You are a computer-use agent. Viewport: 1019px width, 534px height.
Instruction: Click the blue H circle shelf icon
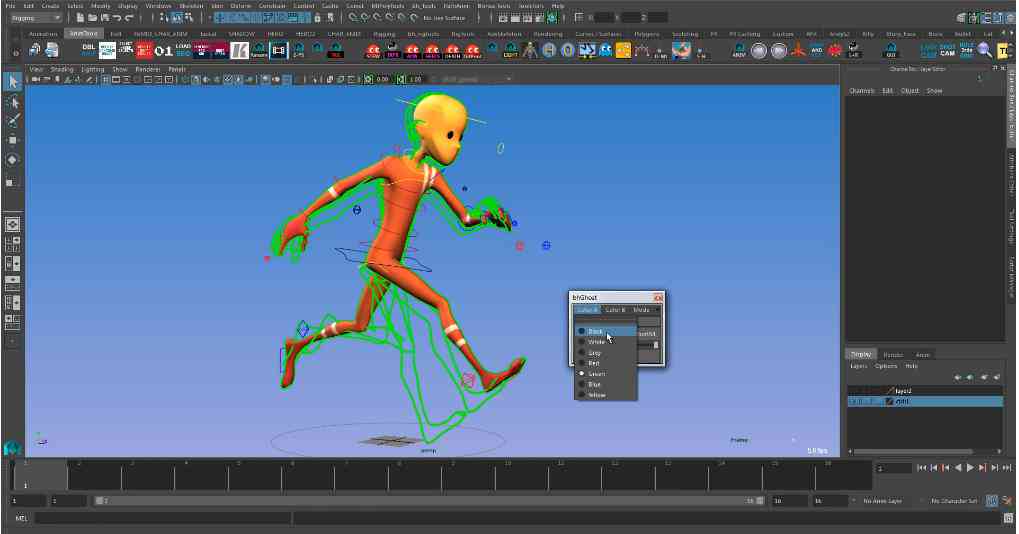point(548,50)
